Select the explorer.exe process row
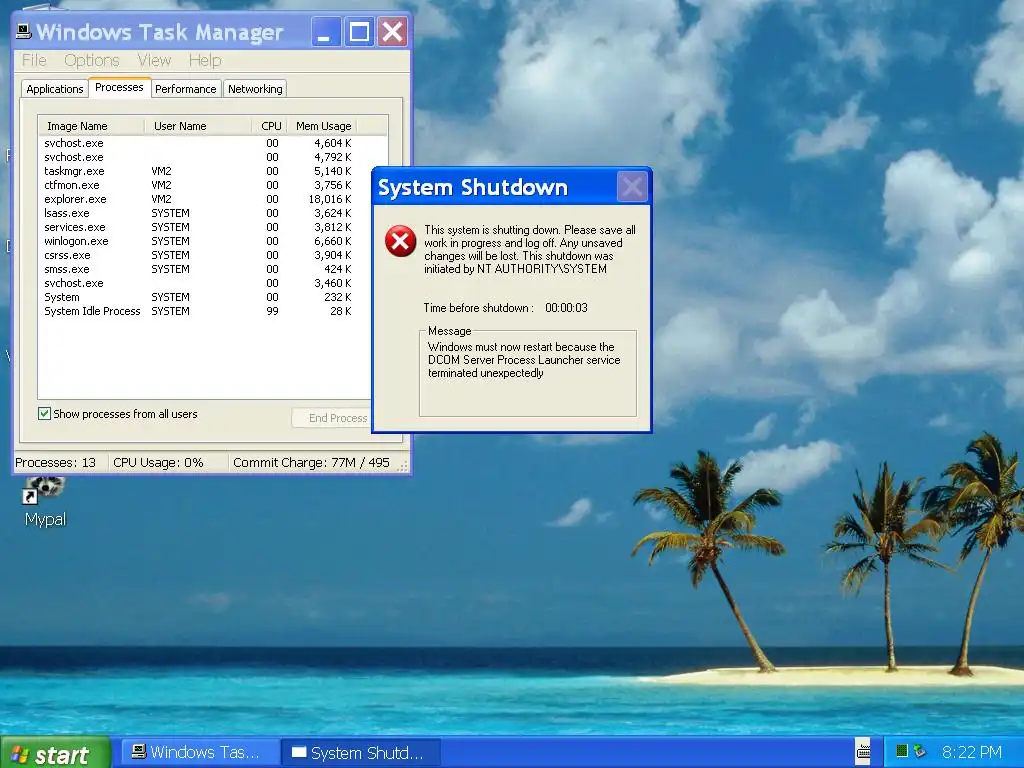This screenshot has height=768, width=1024. tap(198, 199)
